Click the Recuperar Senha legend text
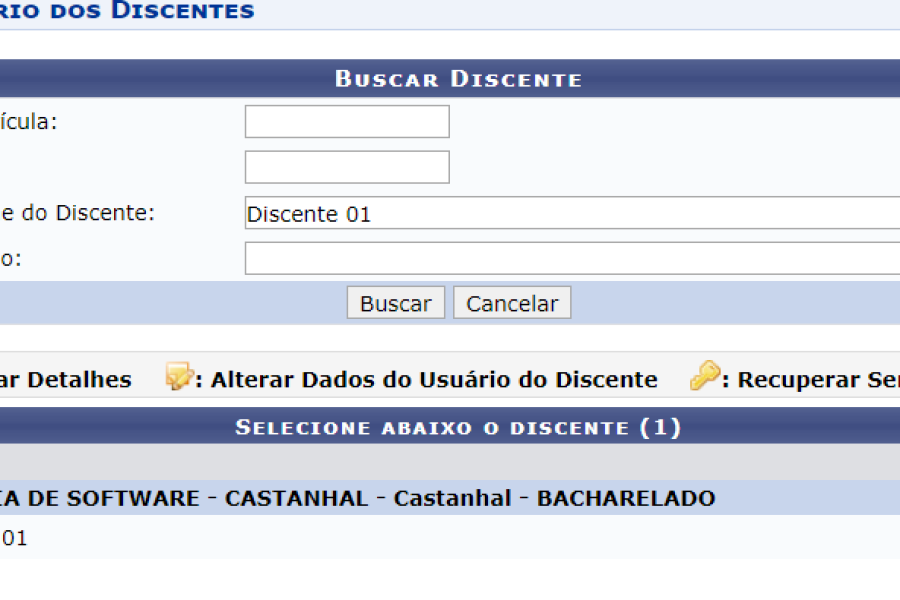Viewport: 900px width, 600px height. 817,380
